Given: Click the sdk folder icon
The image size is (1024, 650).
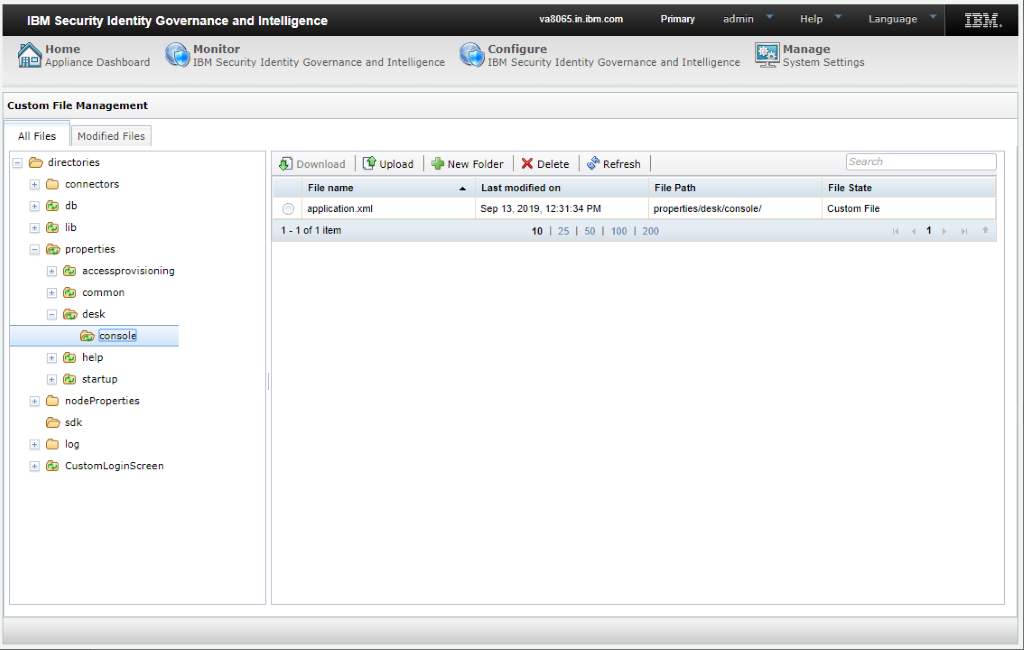Looking at the screenshot, I should tap(53, 423).
